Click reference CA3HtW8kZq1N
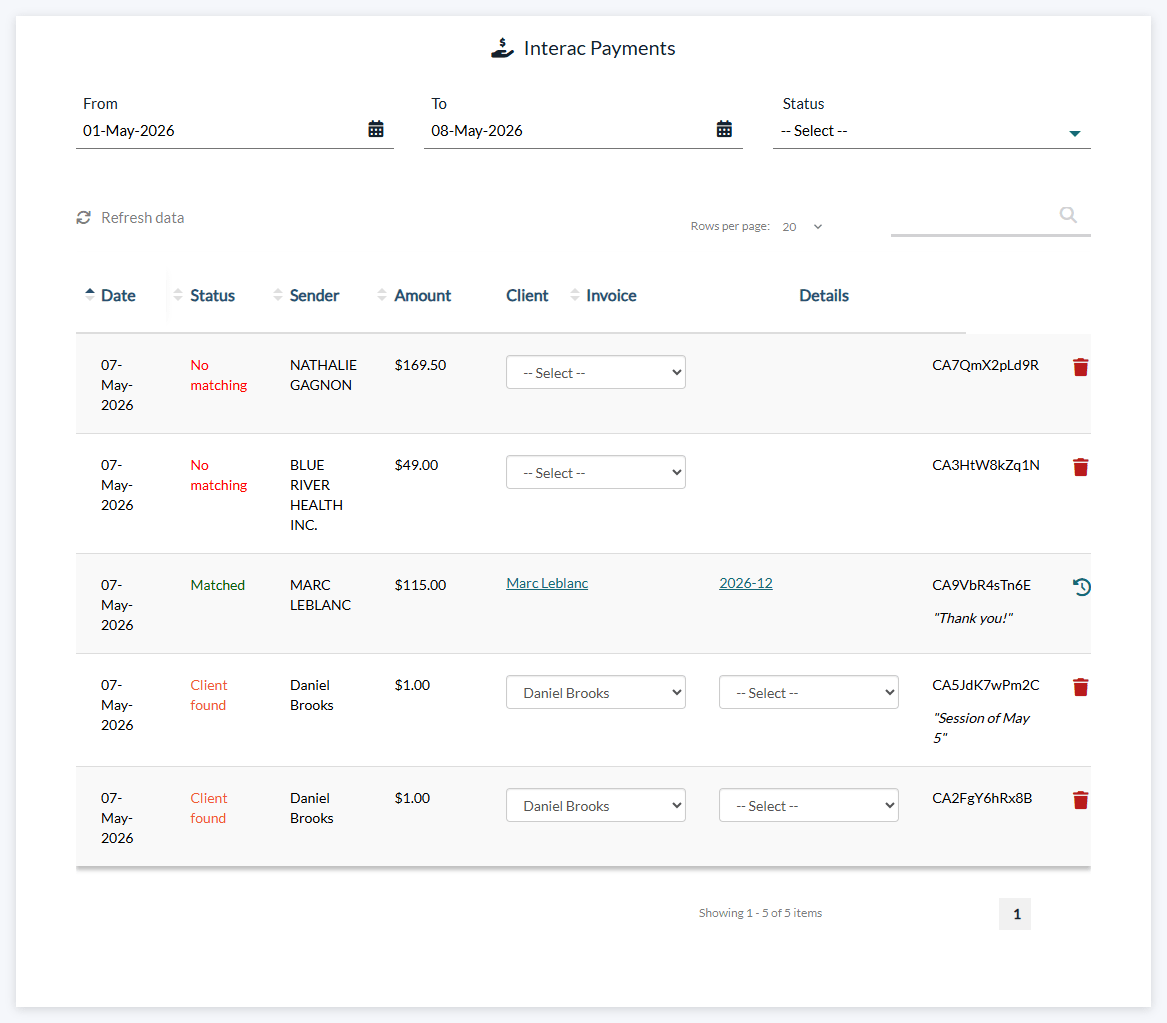The width and height of the screenshot is (1167, 1023). tap(985, 465)
